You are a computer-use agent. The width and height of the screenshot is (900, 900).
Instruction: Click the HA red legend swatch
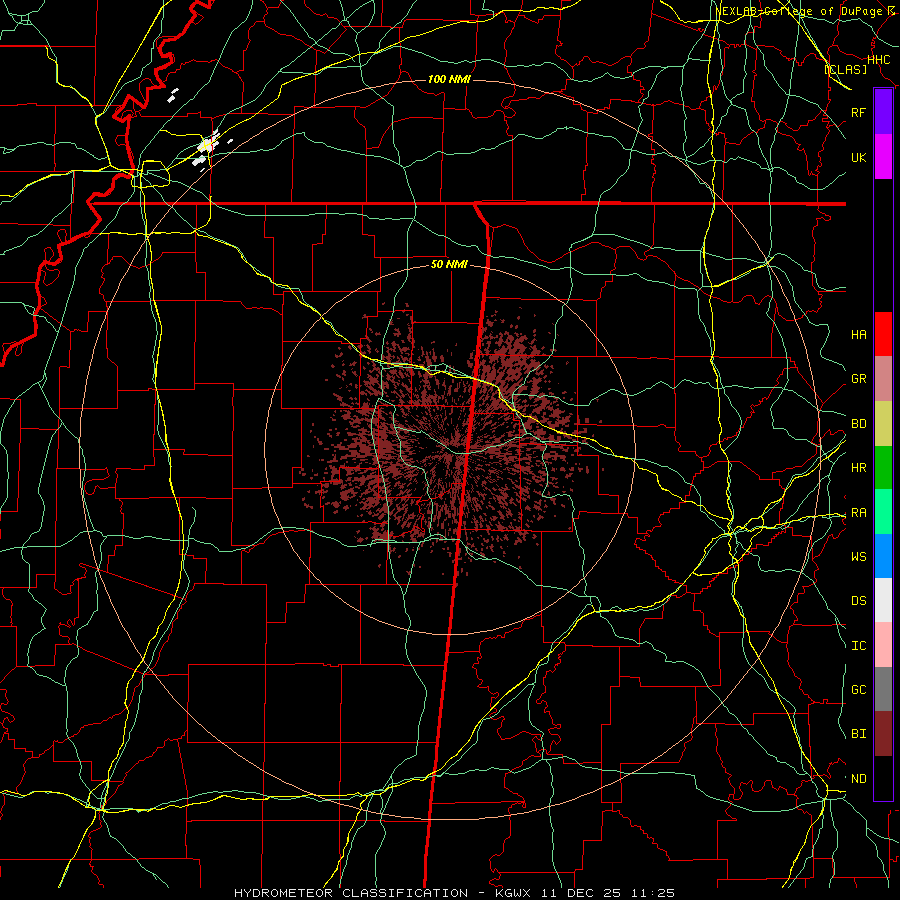click(x=883, y=334)
